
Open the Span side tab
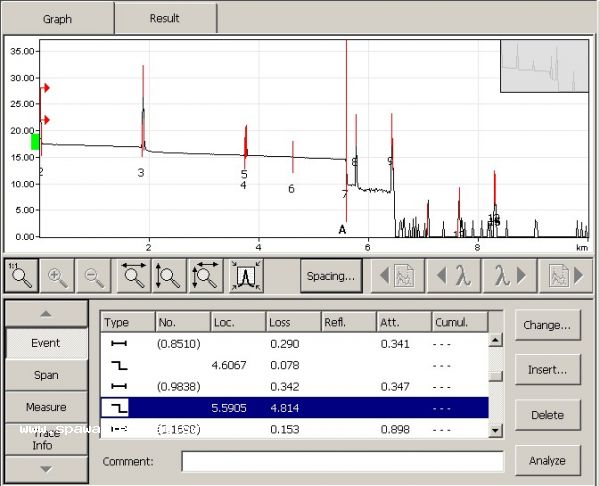pos(46,375)
